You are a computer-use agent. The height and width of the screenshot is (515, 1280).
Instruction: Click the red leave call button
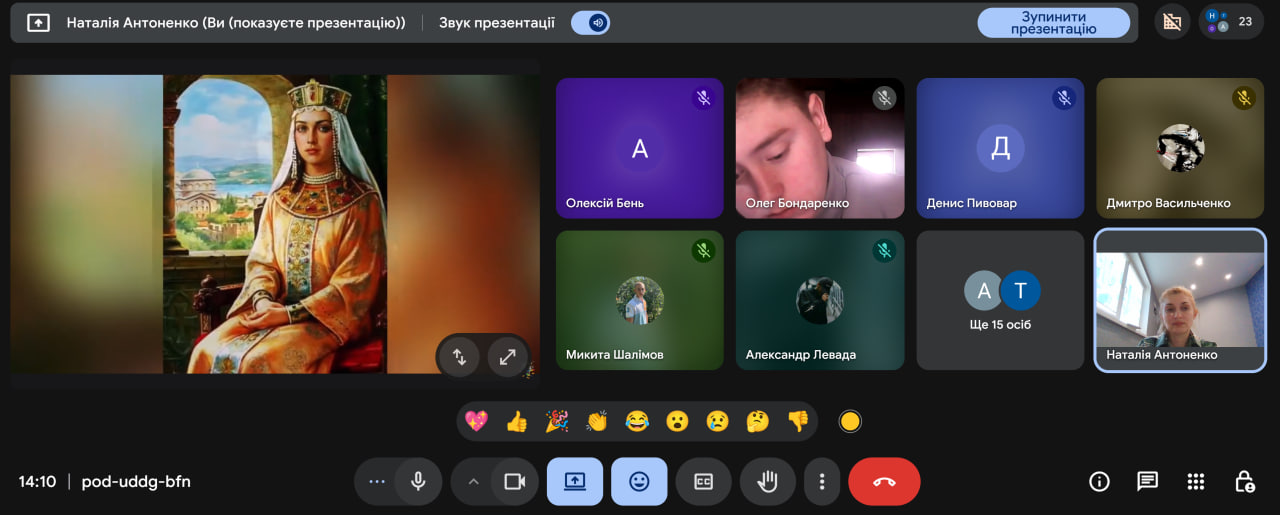click(884, 481)
